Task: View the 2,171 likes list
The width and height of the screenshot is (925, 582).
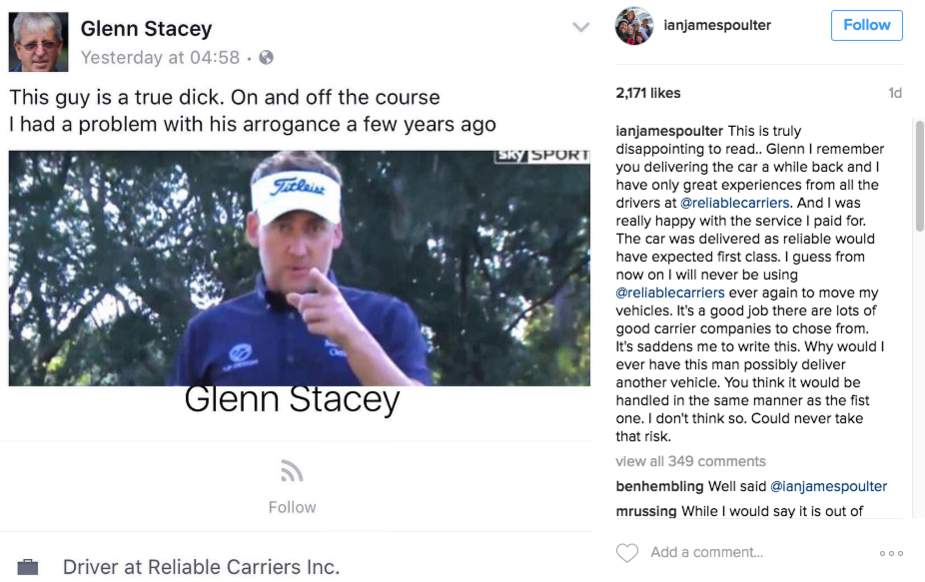Action: point(648,93)
